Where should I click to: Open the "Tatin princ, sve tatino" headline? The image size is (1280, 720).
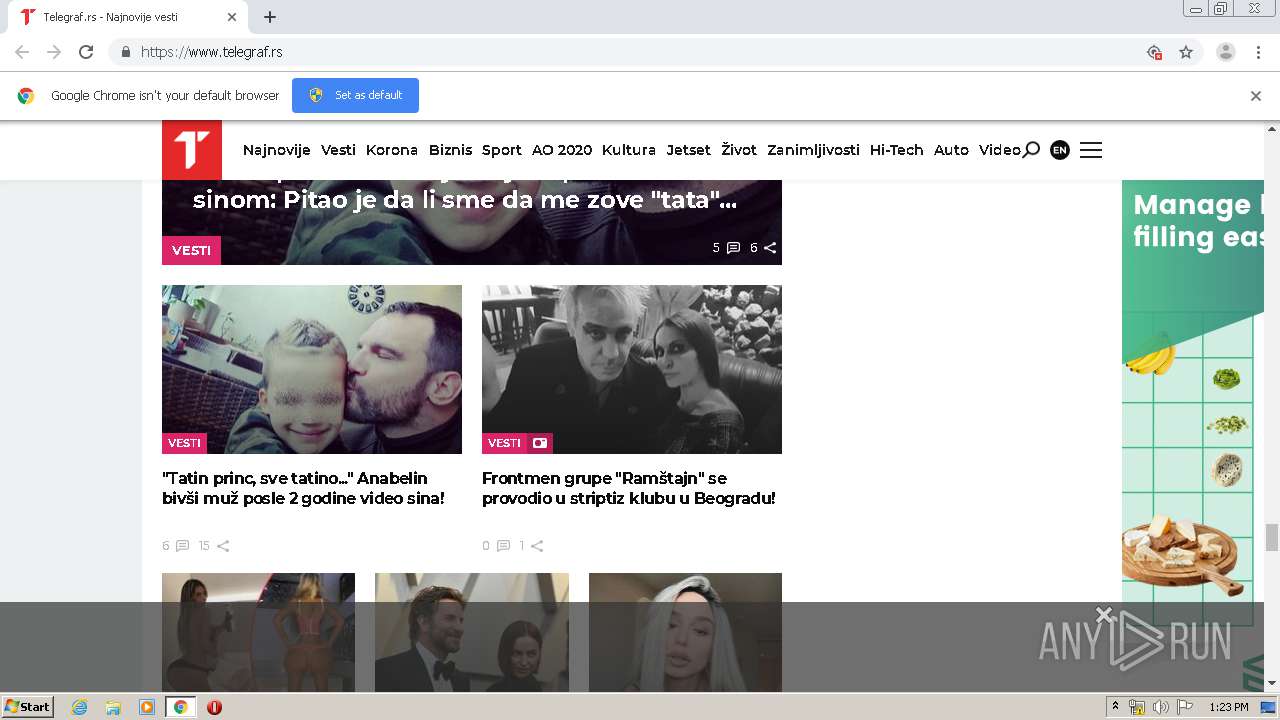(303, 488)
